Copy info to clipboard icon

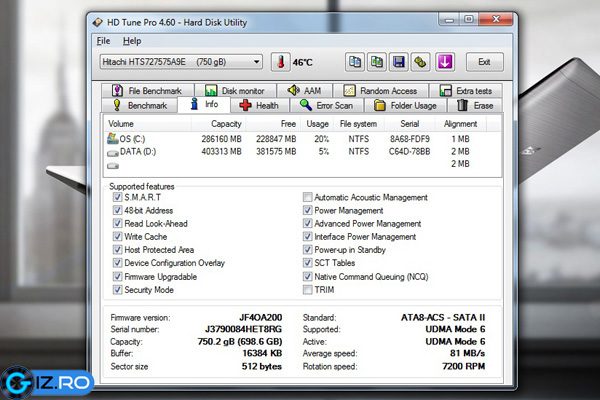(355, 62)
